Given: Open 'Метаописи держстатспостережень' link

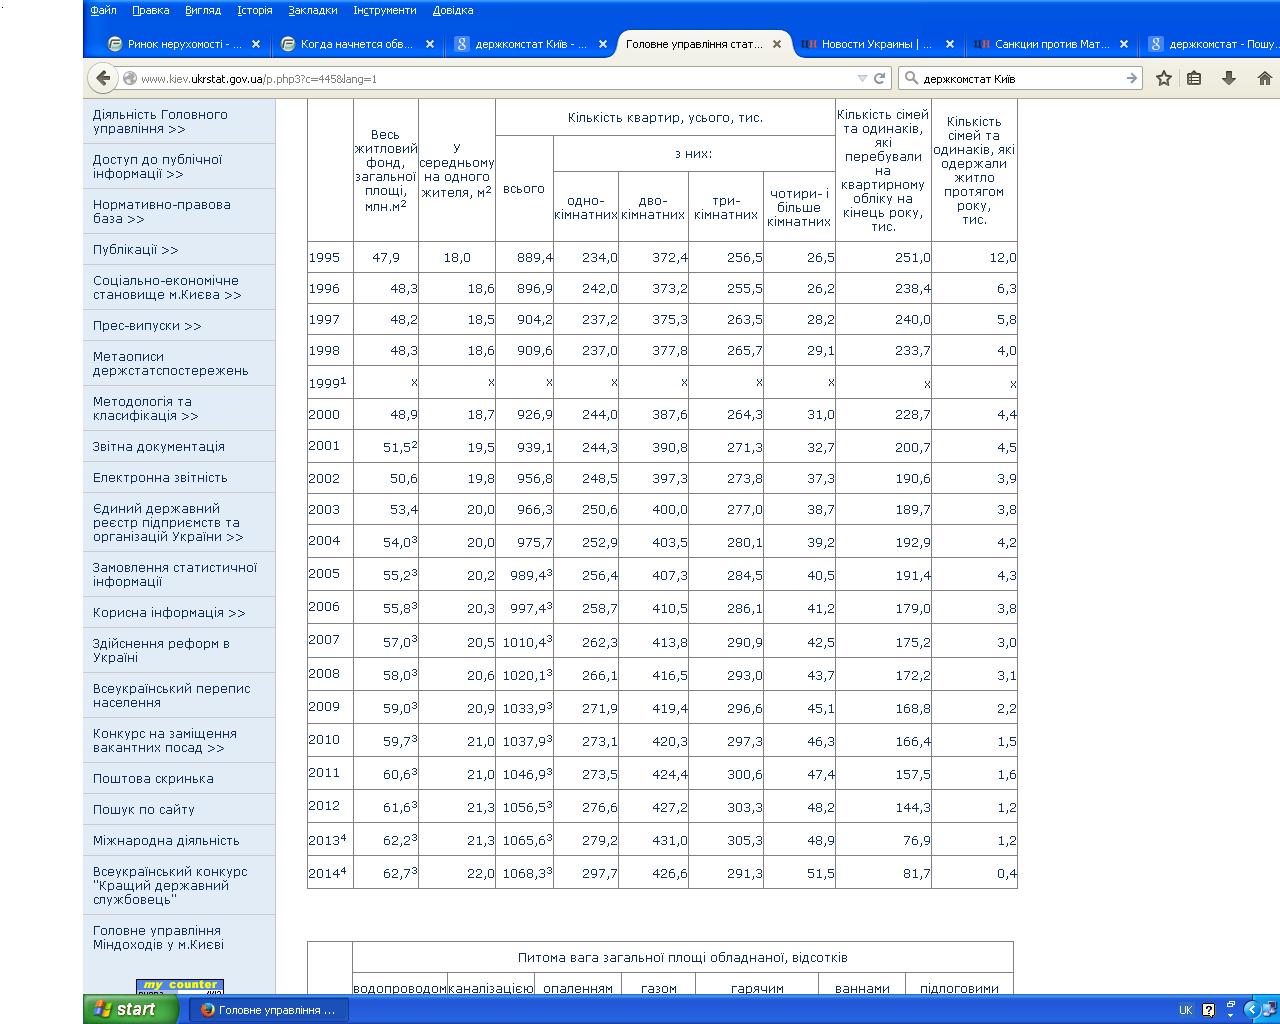Looking at the screenshot, I should click(x=170, y=364).
